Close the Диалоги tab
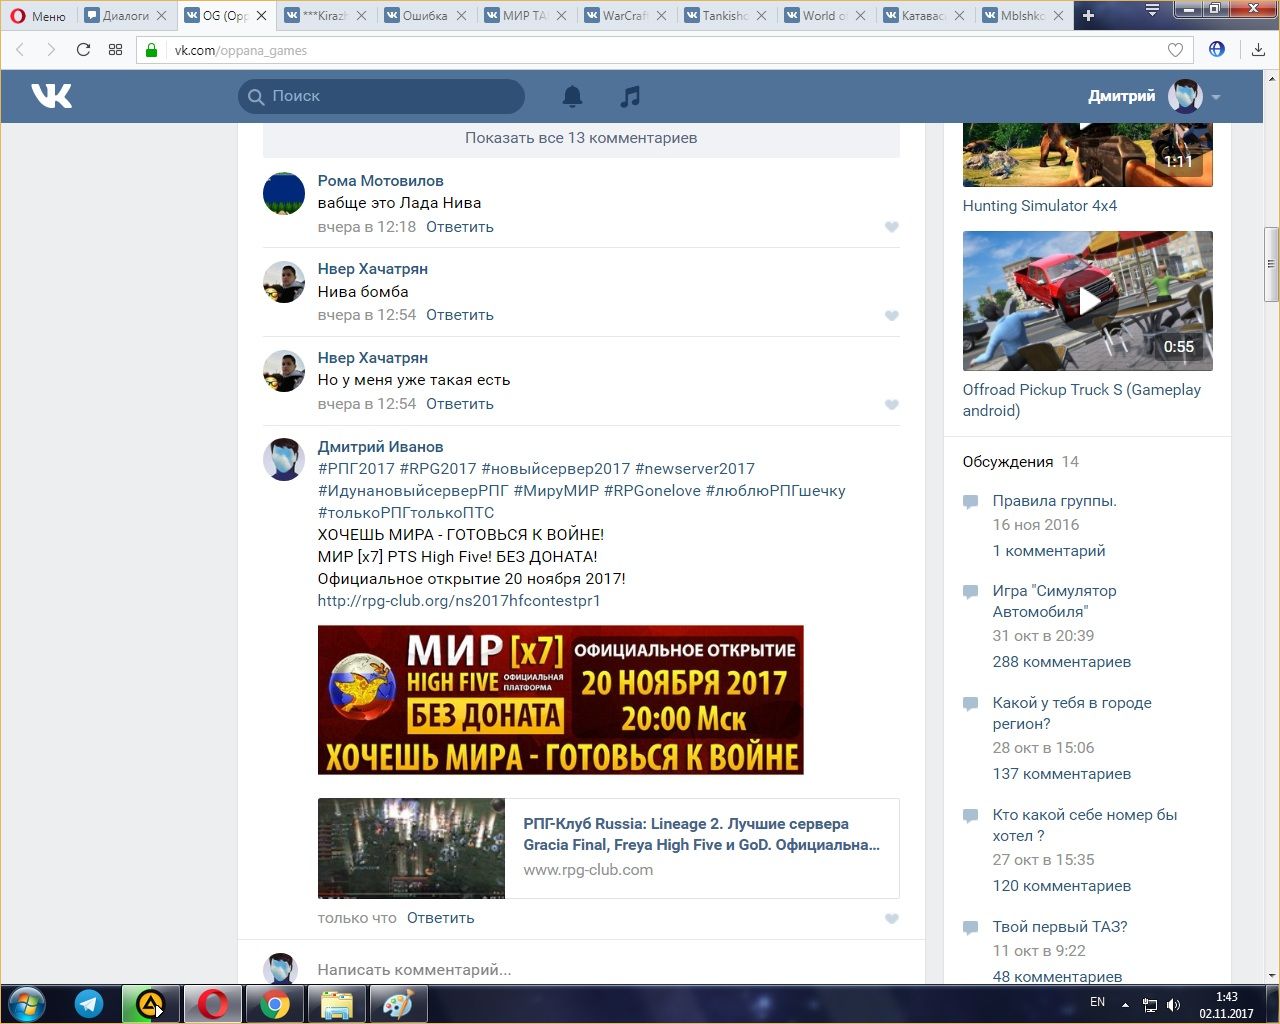Screen dimensions: 1280x1024 162,16
